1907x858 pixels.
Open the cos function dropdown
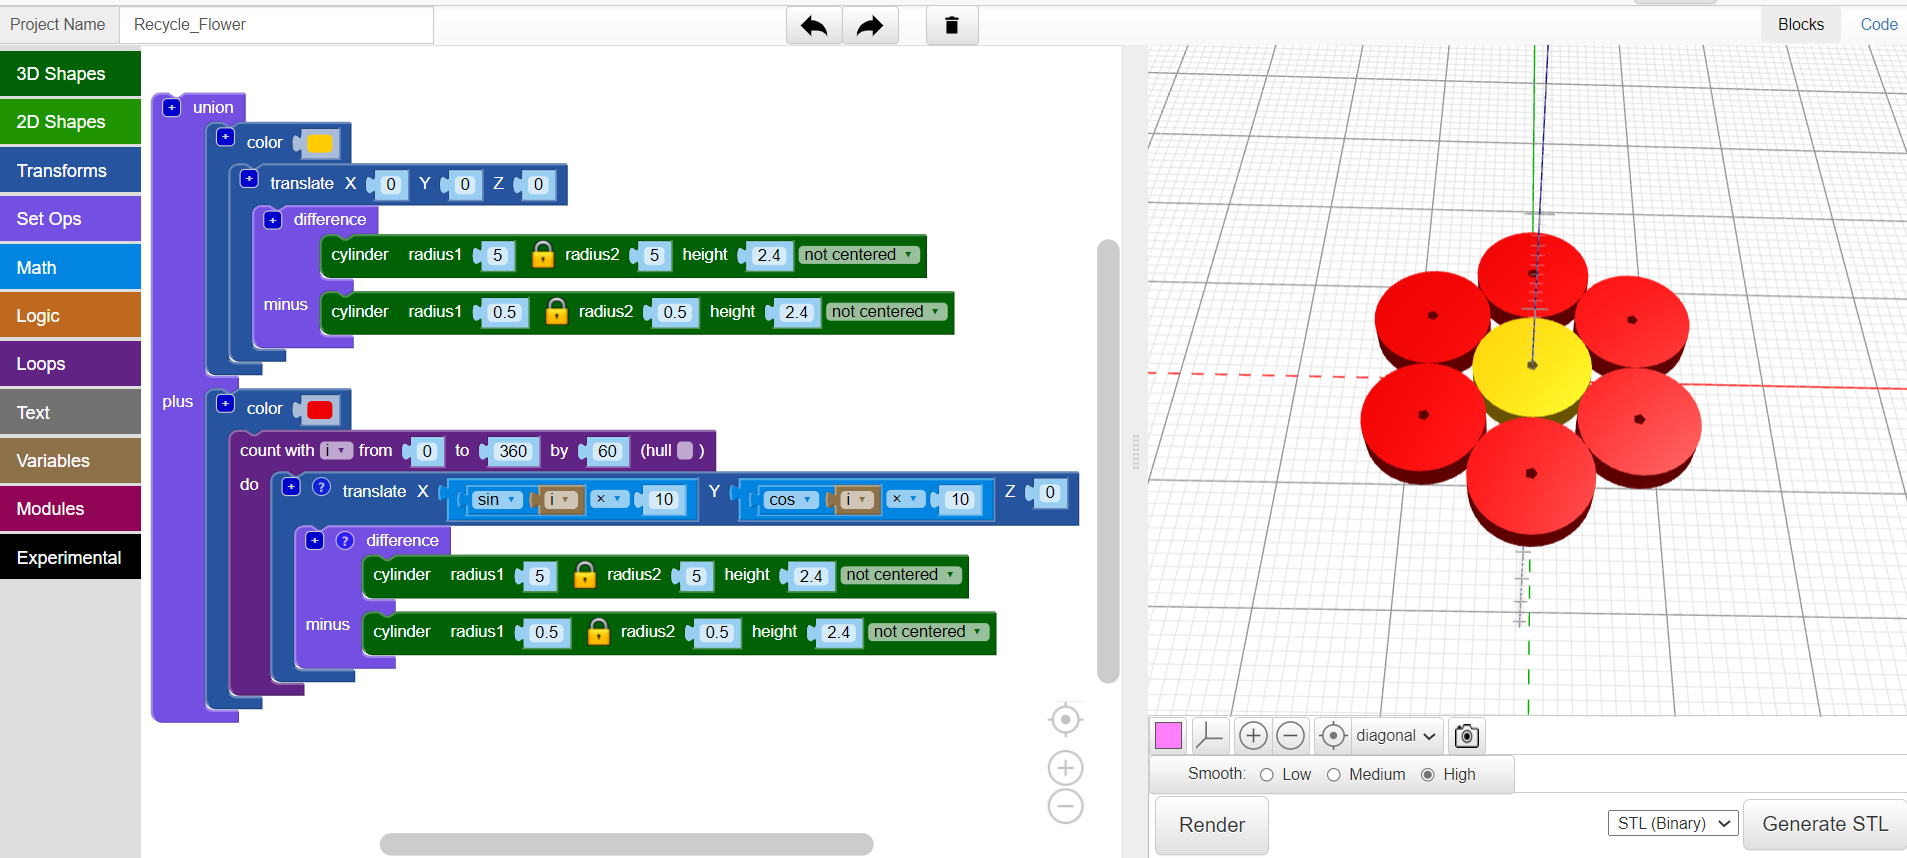pos(791,499)
